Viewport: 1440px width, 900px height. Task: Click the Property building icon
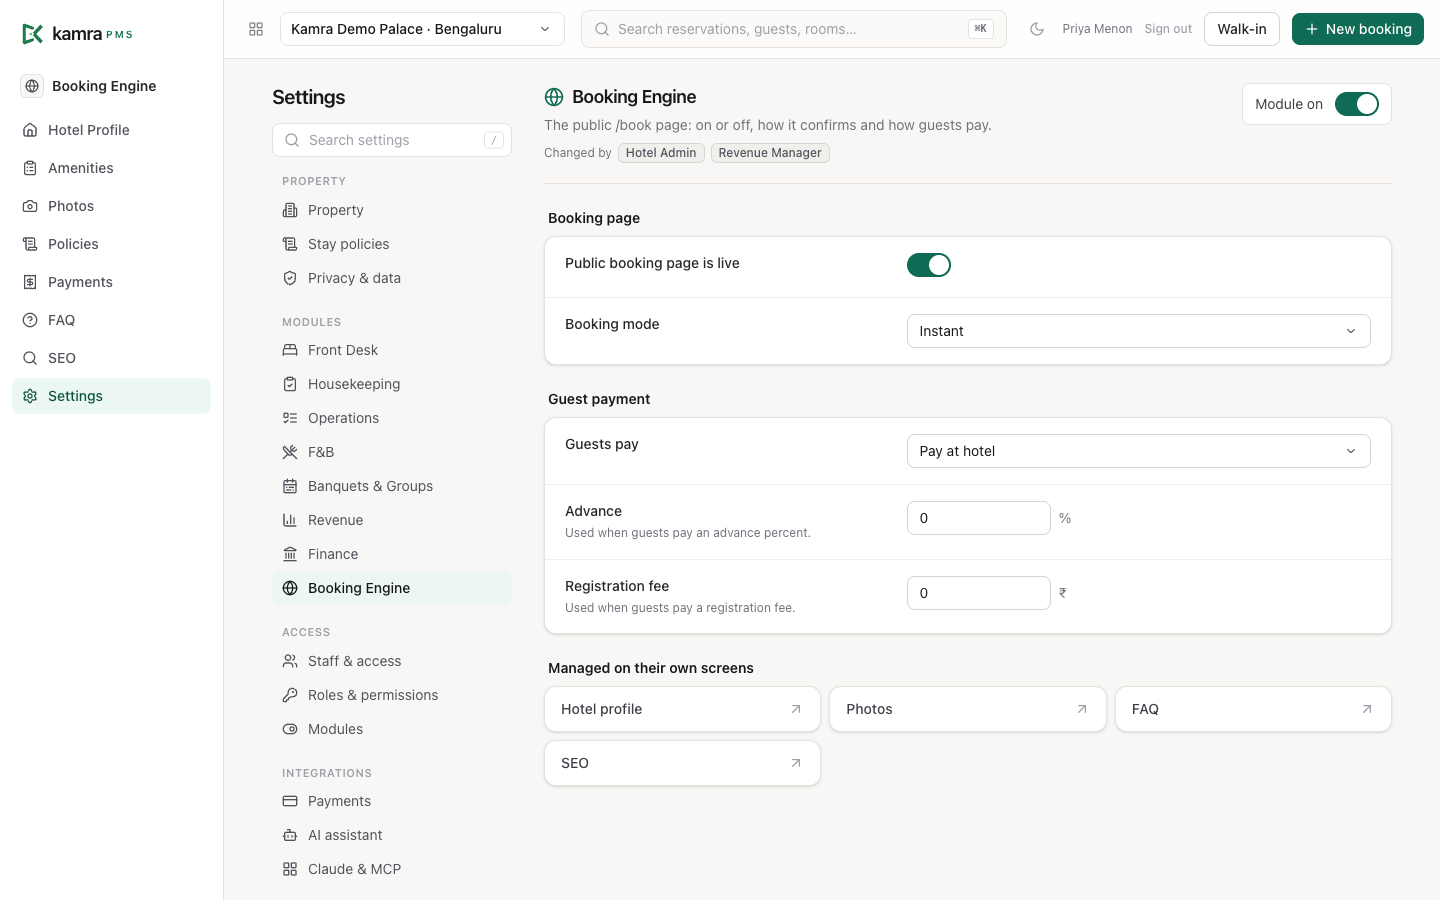click(x=290, y=210)
